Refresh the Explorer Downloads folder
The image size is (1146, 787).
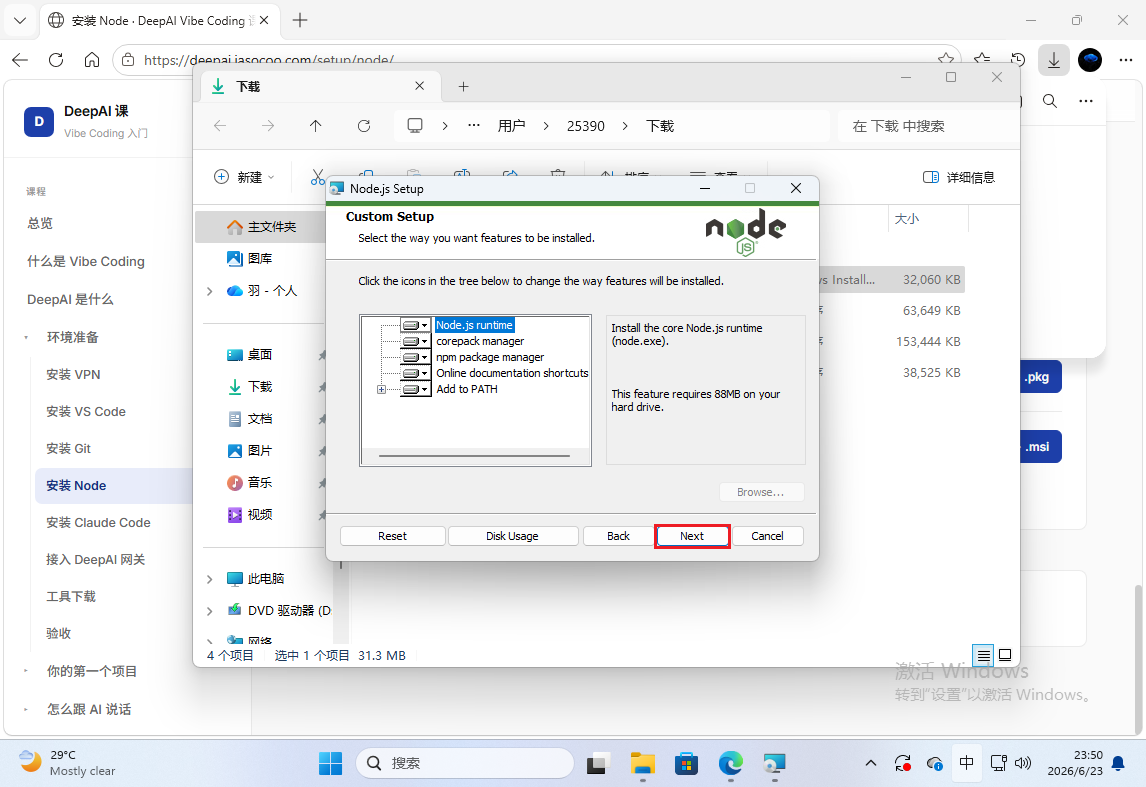tap(364, 126)
